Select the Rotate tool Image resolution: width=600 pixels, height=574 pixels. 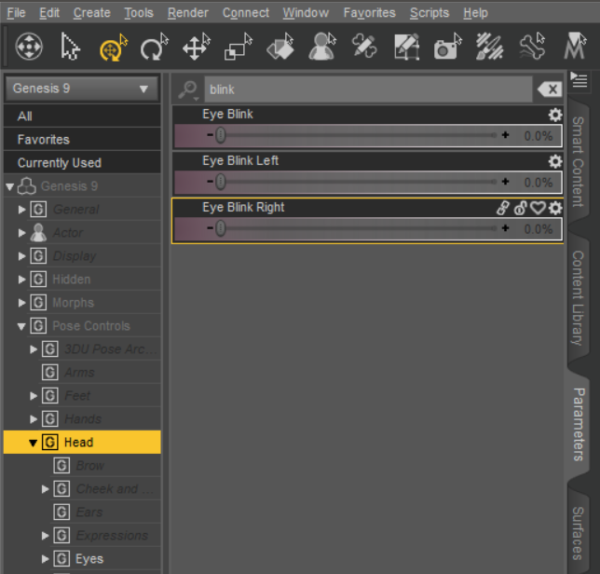[x=154, y=47]
